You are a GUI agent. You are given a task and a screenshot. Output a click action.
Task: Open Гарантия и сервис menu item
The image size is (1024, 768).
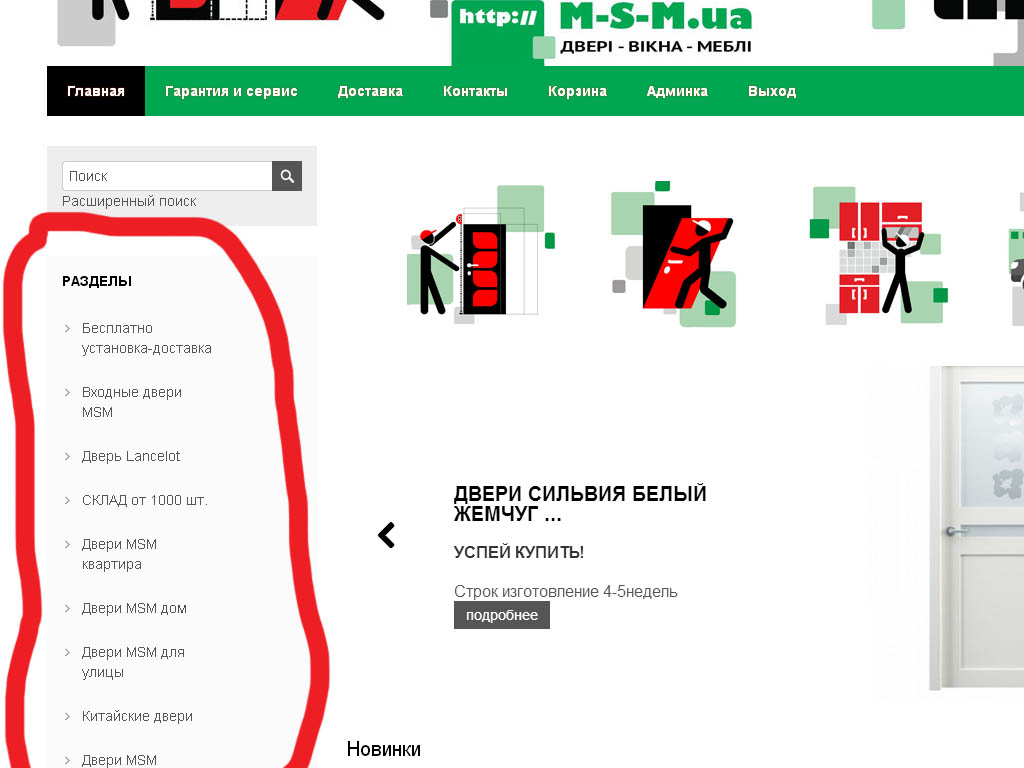coord(231,91)
